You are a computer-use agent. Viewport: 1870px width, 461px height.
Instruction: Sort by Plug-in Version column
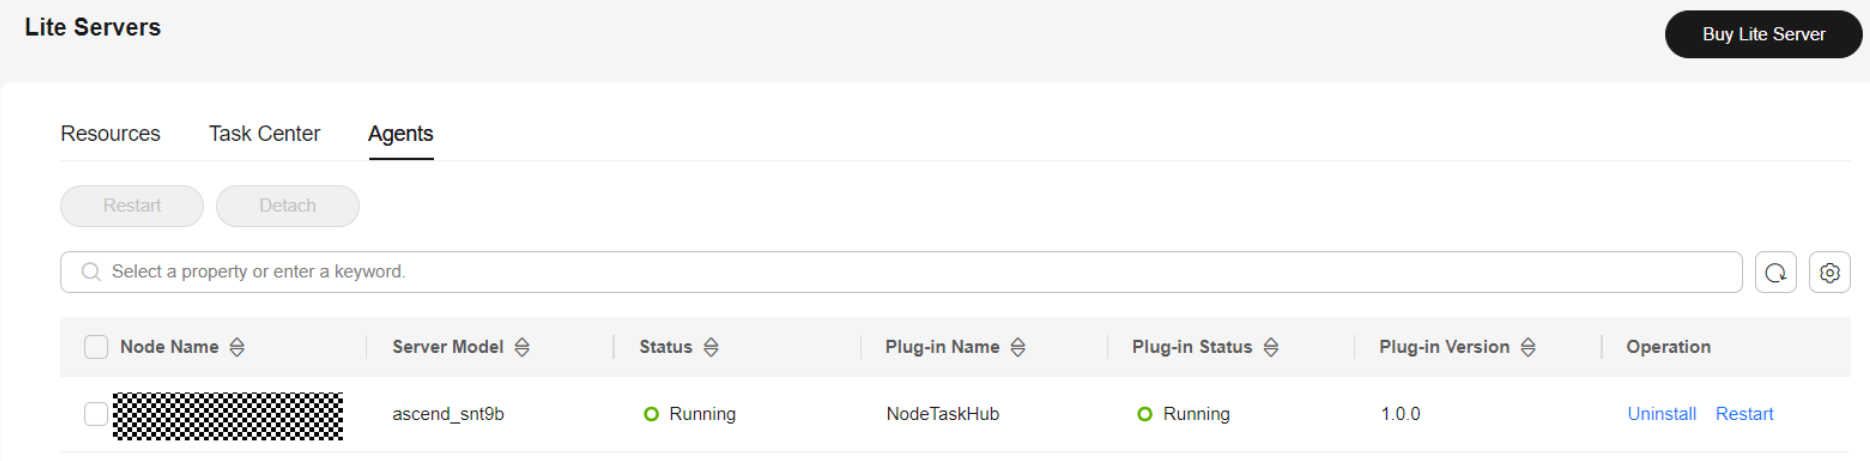coord(1528,347)
